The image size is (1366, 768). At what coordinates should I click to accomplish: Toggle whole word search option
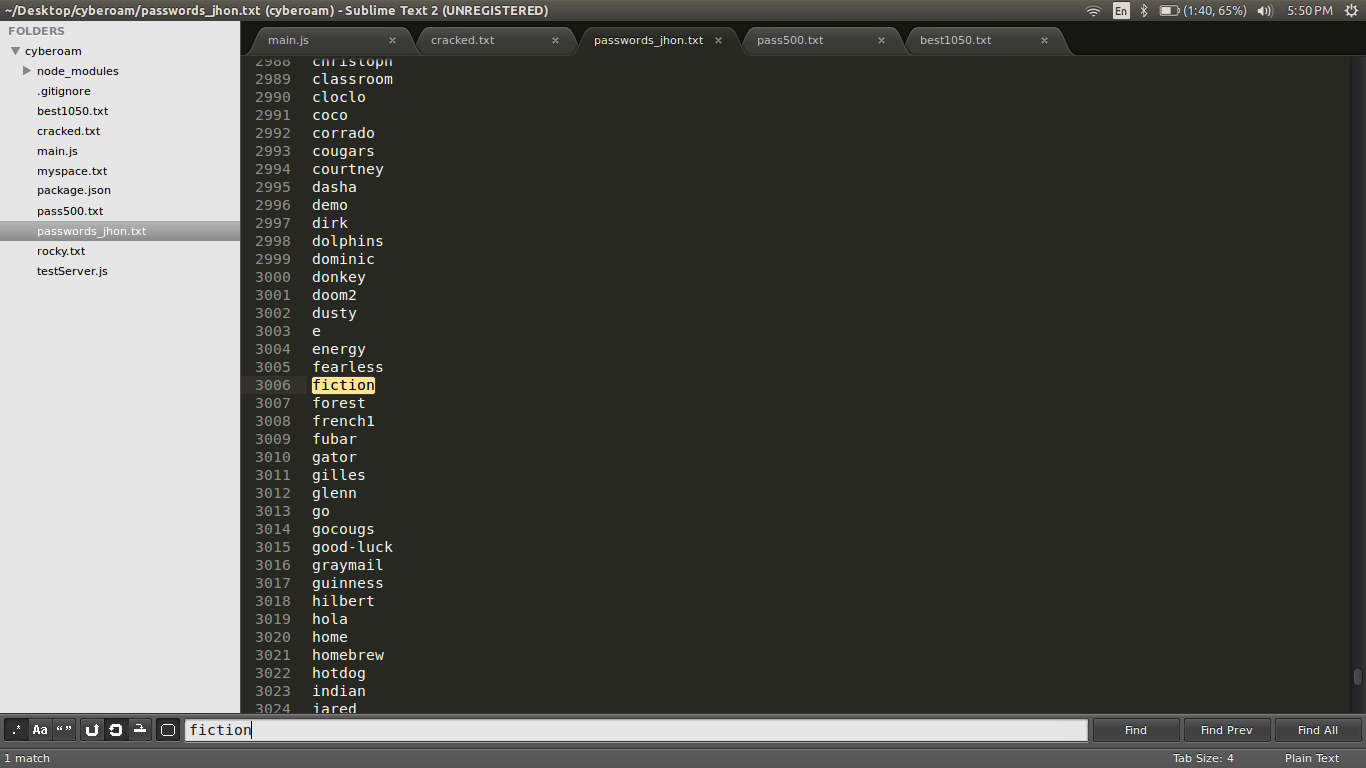coord(64,730)
